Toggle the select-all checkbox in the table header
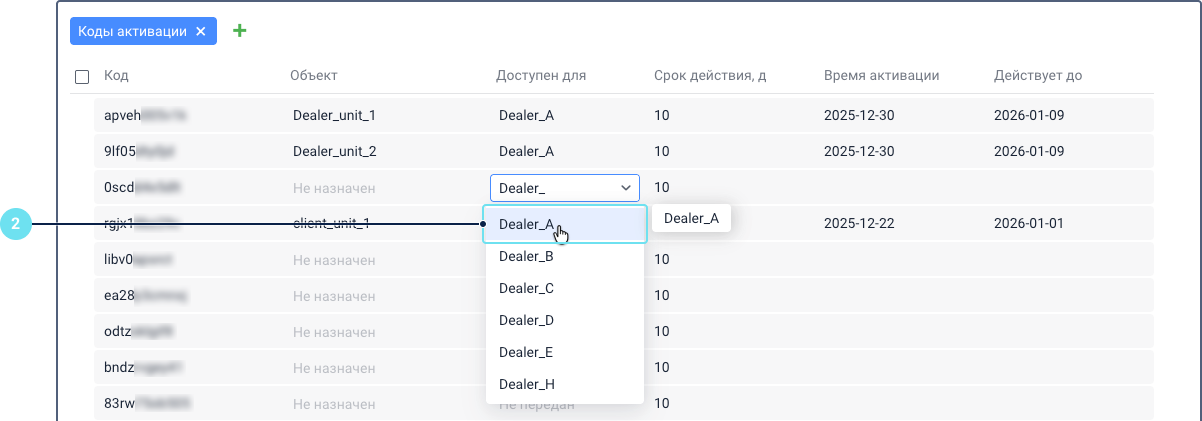The width and height of the screenshot is (1202, 421). click(82, 76)
